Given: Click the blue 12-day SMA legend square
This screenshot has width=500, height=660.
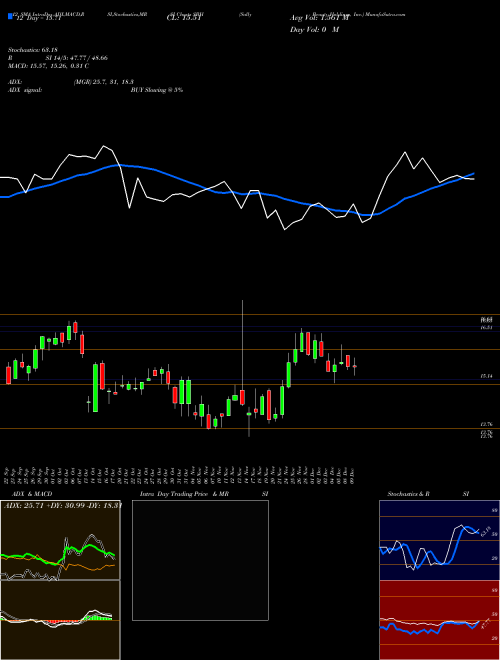Looking at the screenshot, I should (x=10, y=16).
